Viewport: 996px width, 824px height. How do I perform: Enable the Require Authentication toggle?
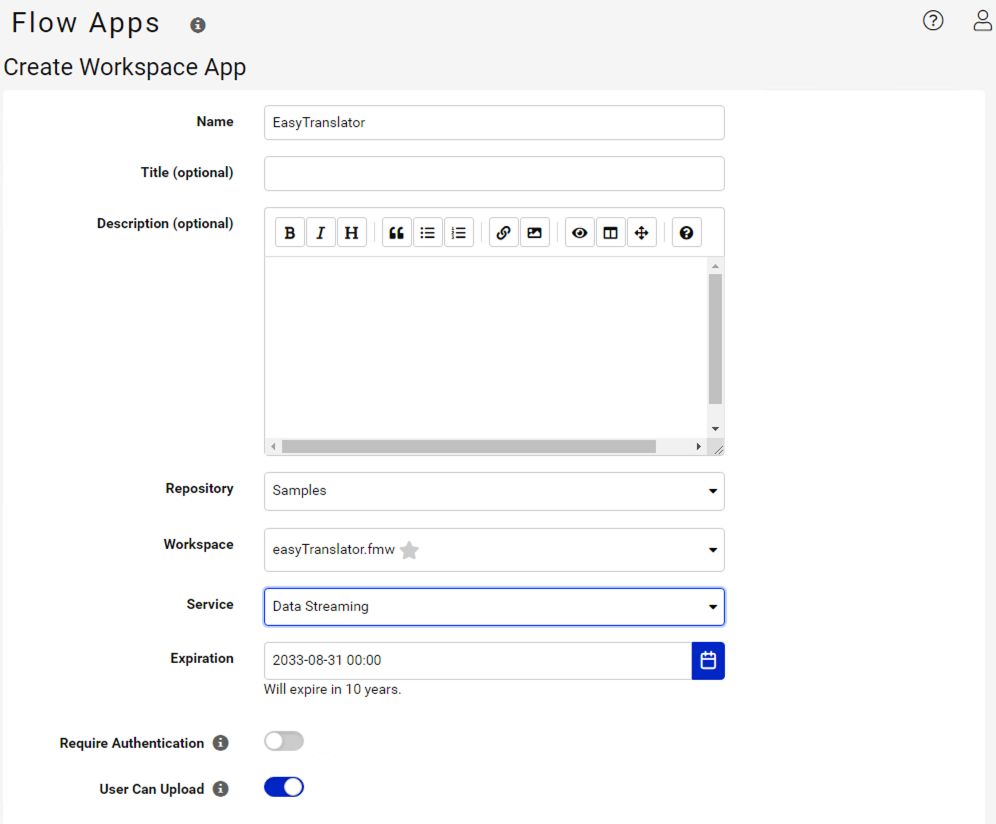coord(283,740)
